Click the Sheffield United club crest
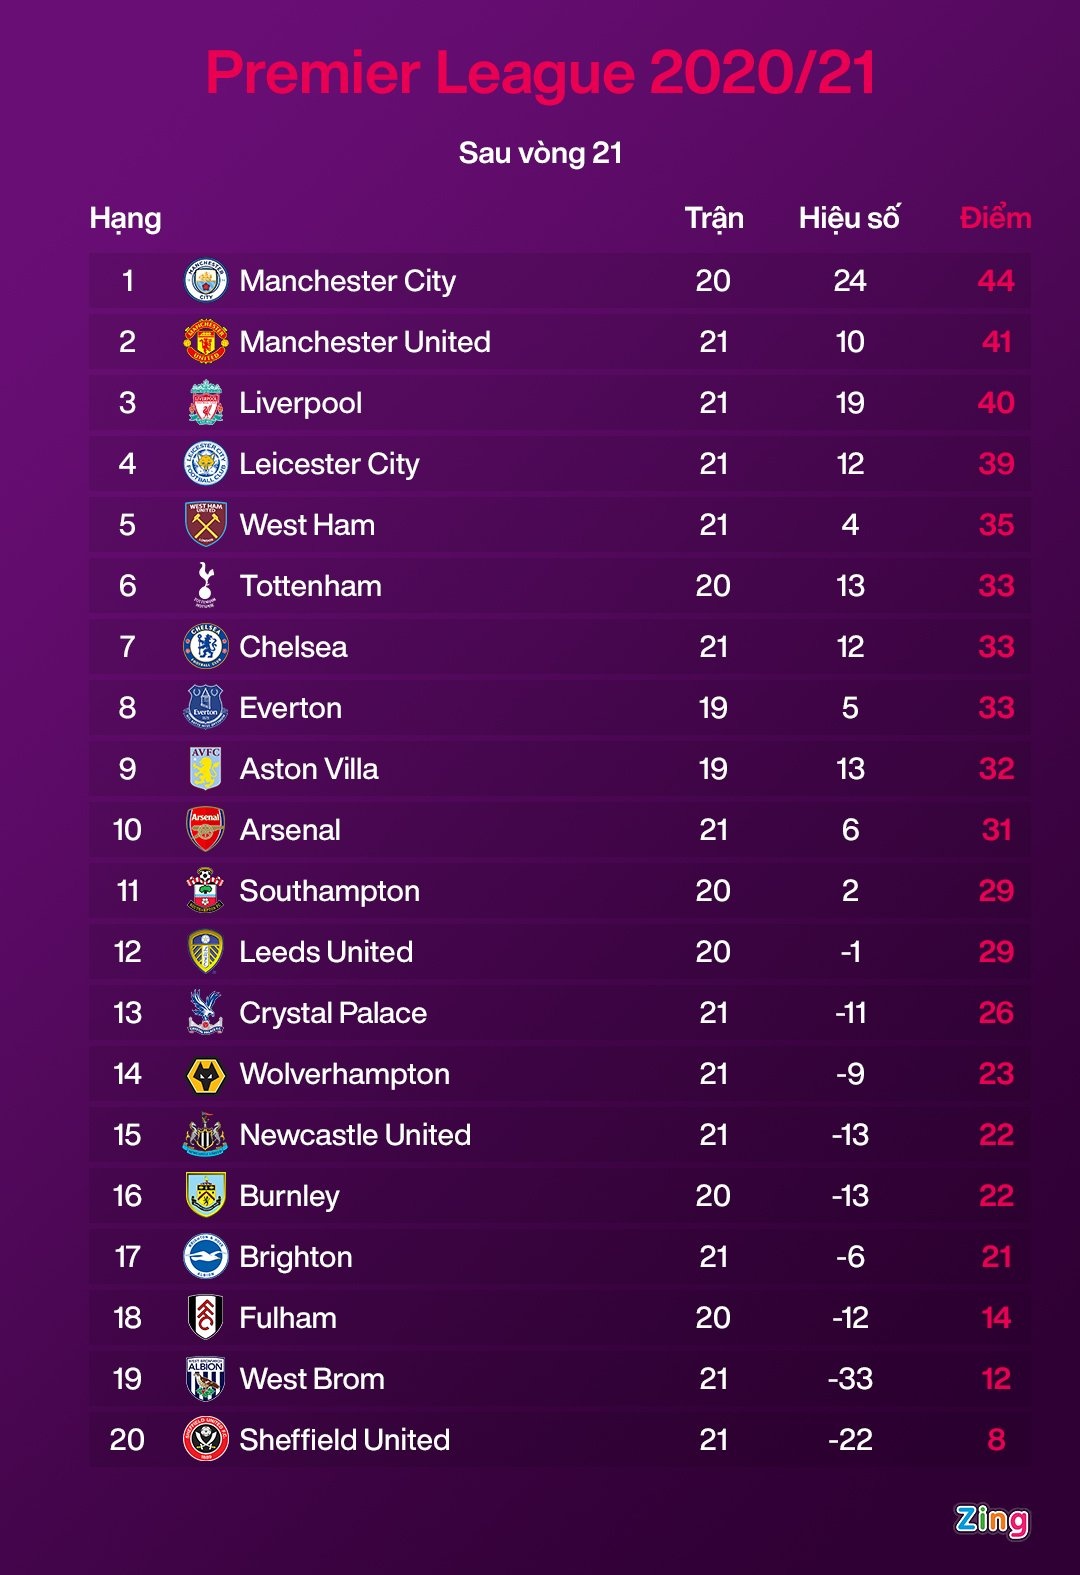The width and height of the screenshot is (1080, 1575). click(x=206, y=1439)
